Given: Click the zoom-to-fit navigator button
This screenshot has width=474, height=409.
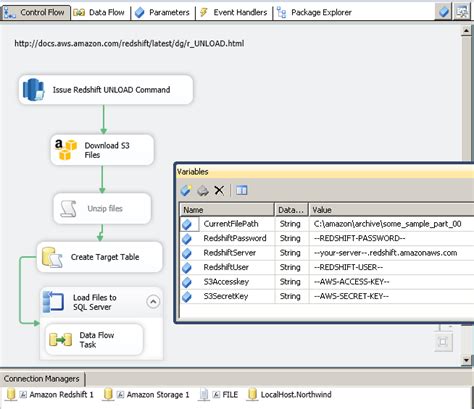Looking at the screenshot, I should click(443, 342).
